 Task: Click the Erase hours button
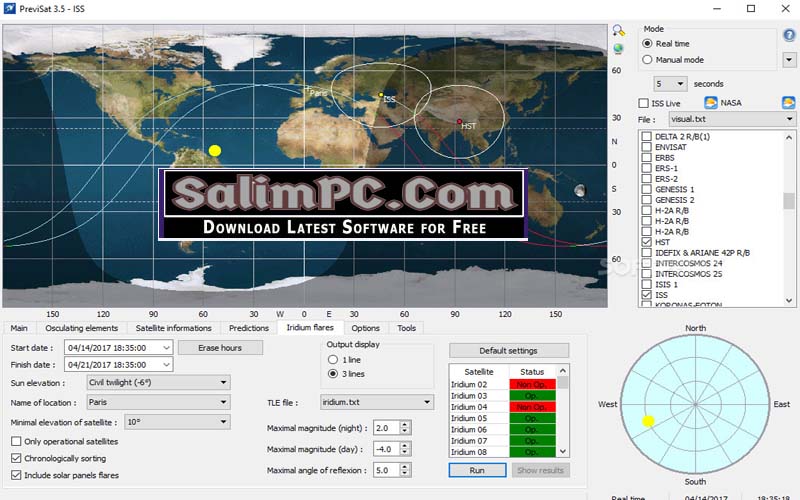(x=220, y=348)
